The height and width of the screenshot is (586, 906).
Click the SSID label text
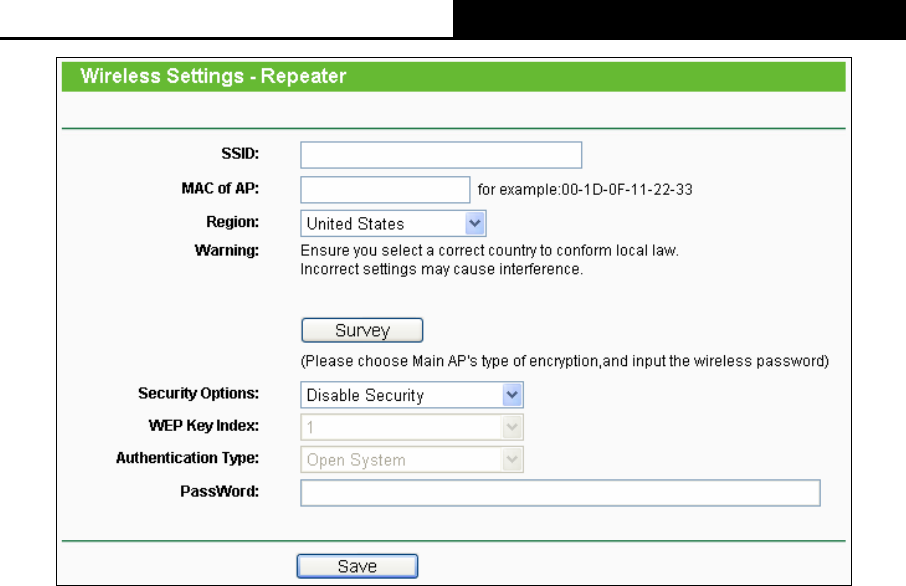(x=240, y=154)
